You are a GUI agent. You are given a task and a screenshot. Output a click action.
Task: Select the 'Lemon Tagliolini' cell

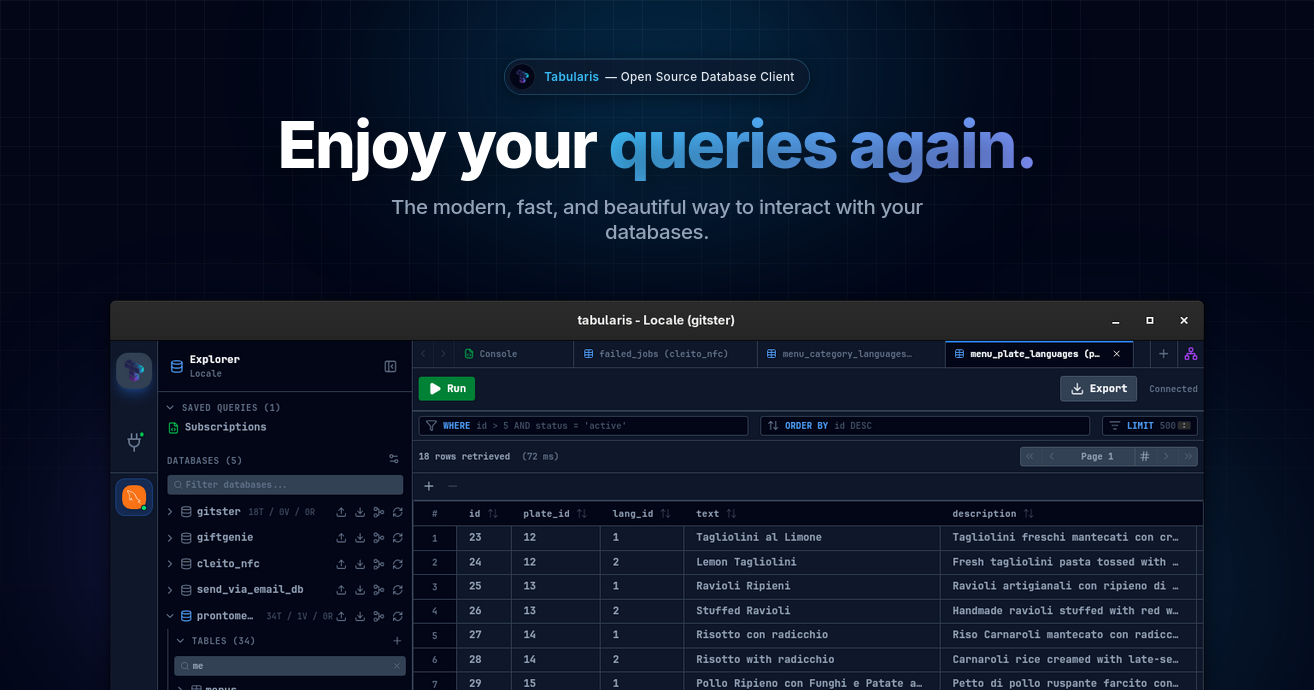coord(814,563)
